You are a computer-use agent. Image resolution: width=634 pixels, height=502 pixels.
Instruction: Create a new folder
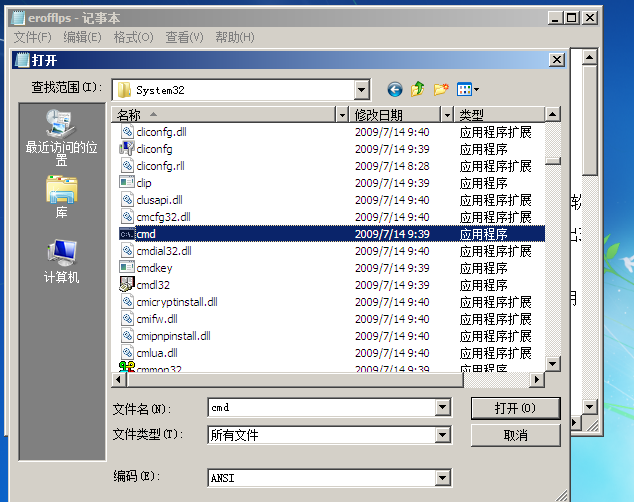coord(441,89)
